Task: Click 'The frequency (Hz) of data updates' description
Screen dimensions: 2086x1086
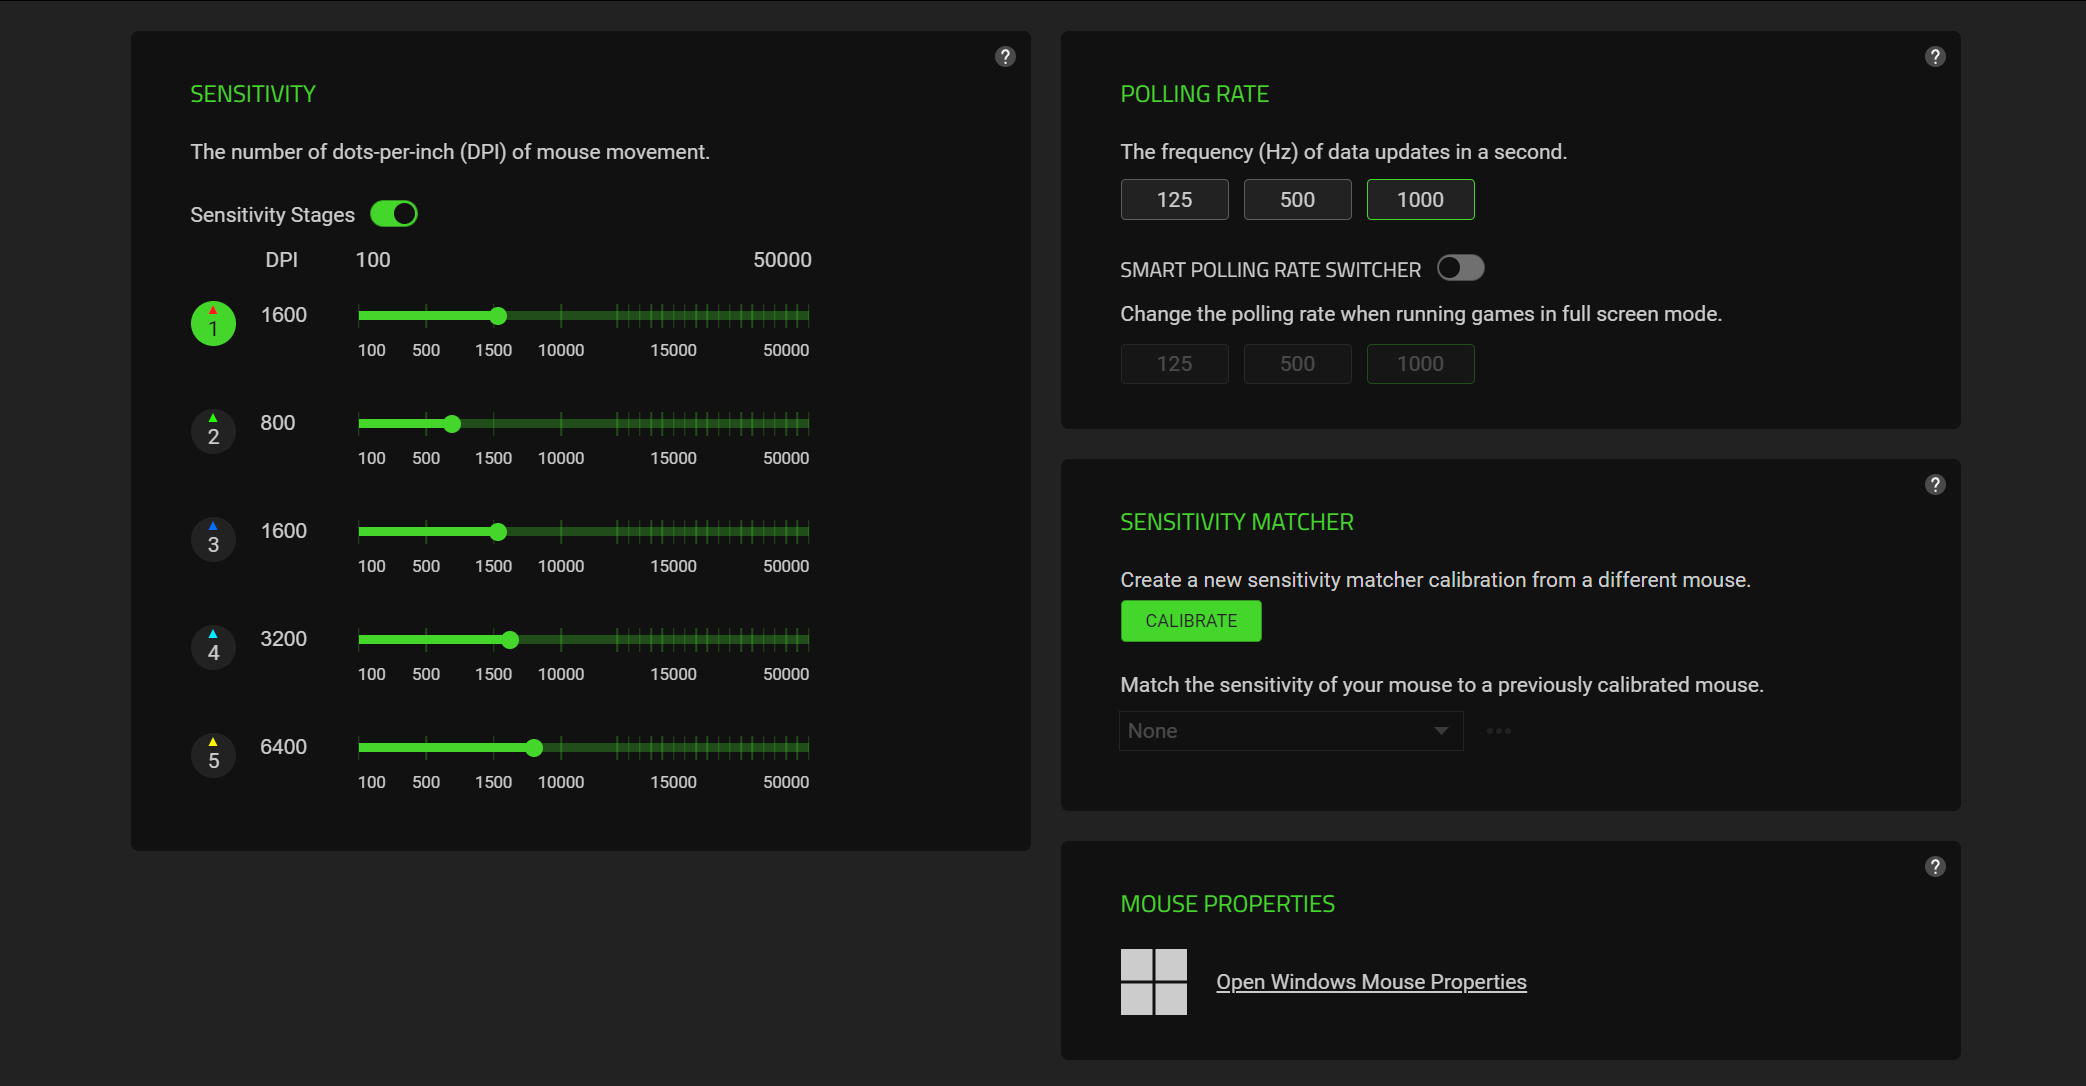Action: pos(1343,152)
